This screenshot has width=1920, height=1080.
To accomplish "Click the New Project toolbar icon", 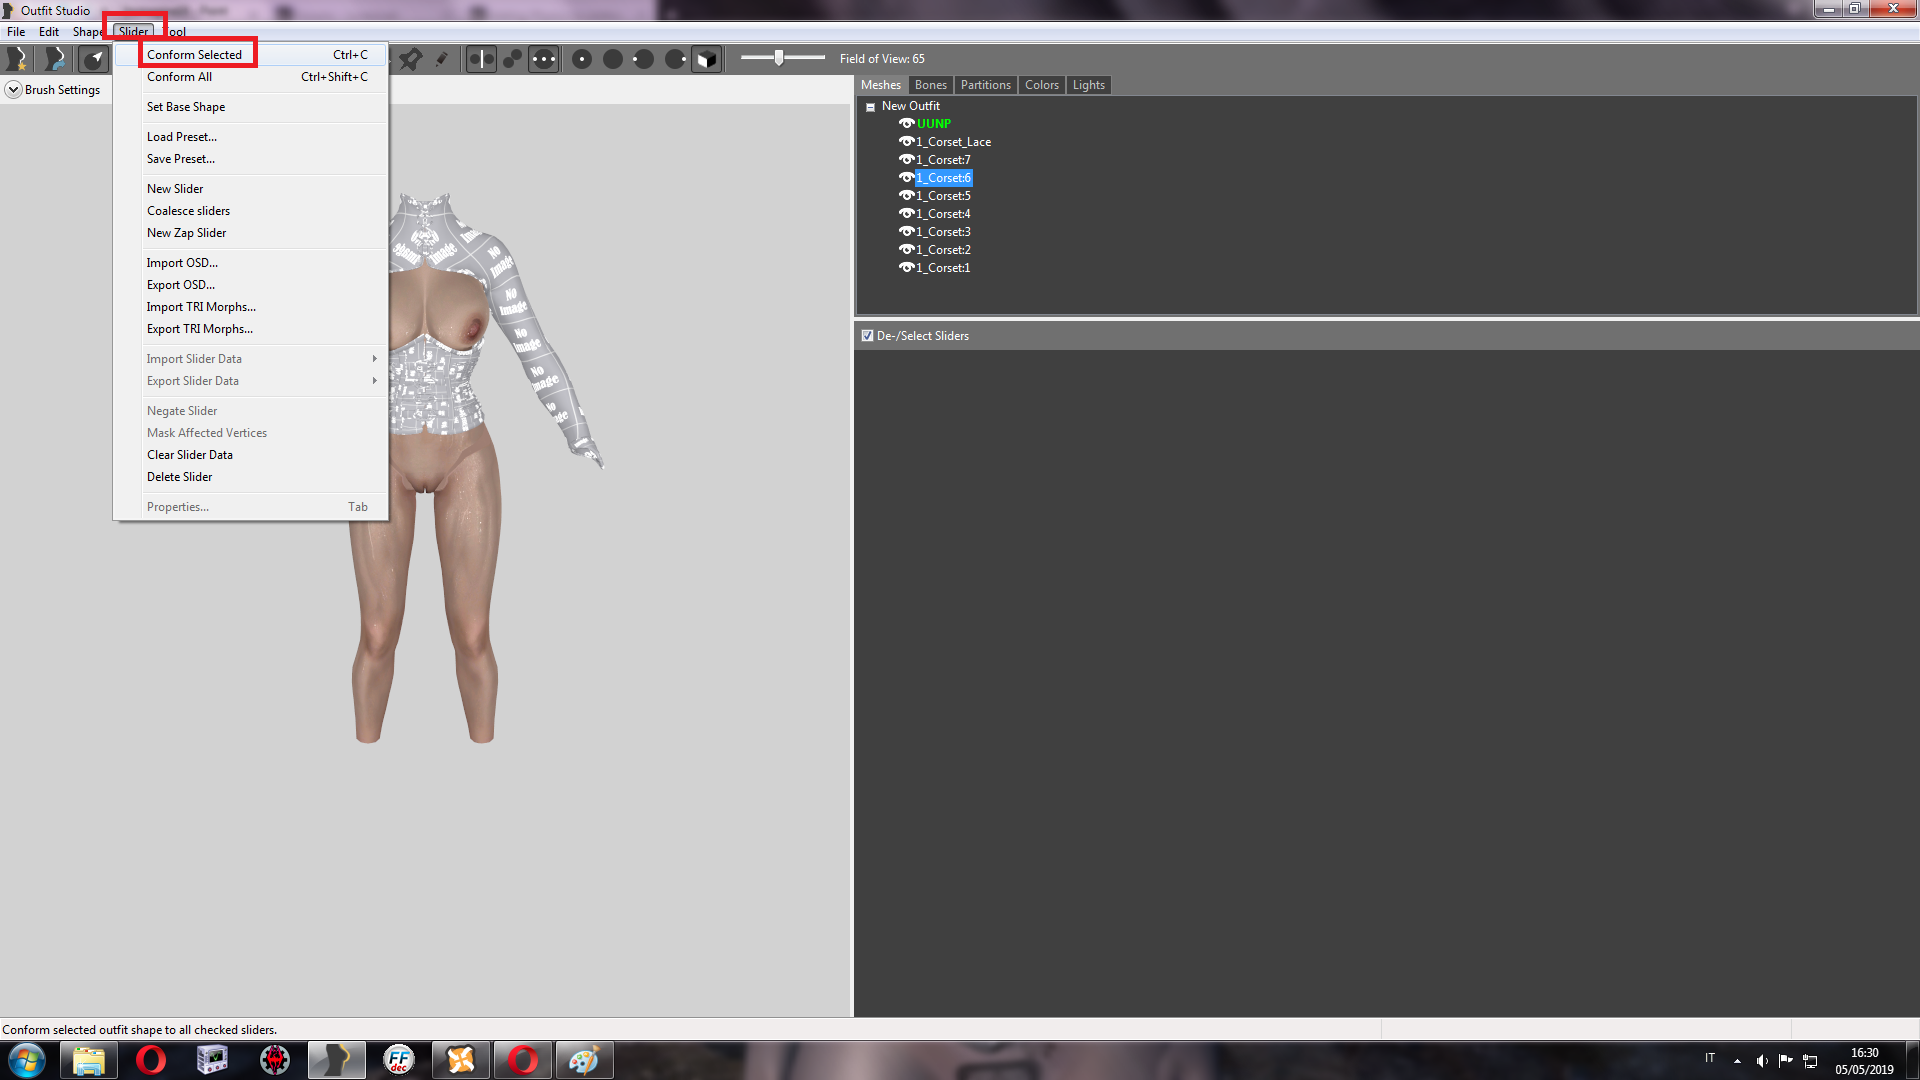I will point(18,59).
